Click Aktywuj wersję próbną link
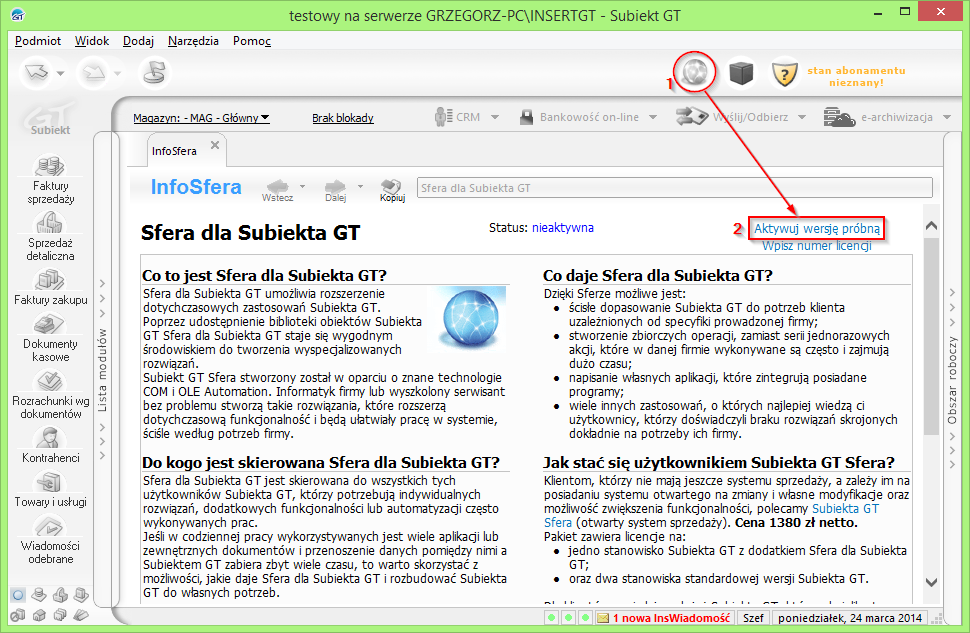This screenshot has width=970, height=633. pyautogui.click(x=817, y=228)
